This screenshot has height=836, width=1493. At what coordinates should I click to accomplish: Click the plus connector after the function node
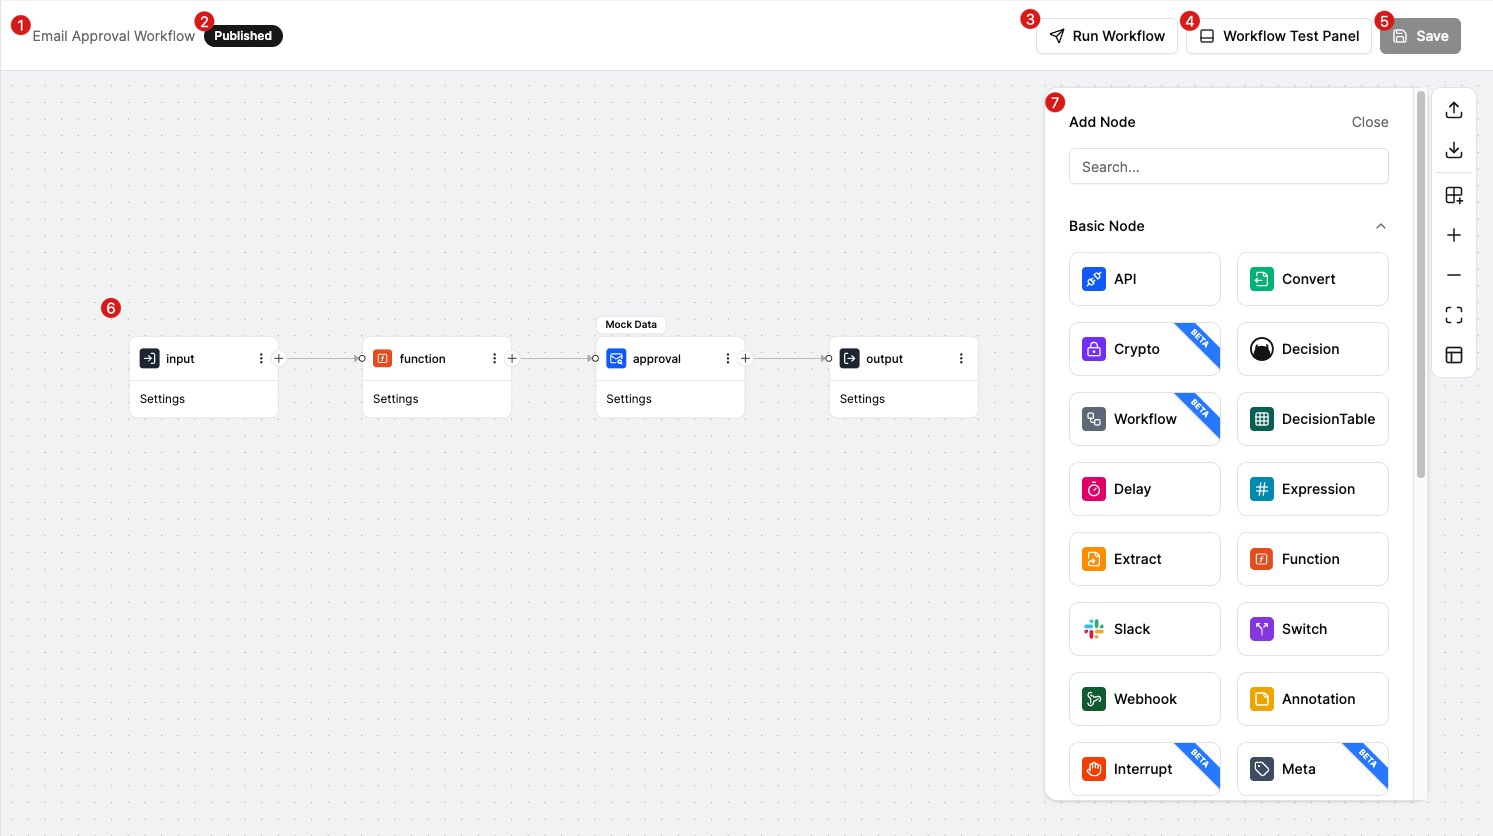pos(512,358)
